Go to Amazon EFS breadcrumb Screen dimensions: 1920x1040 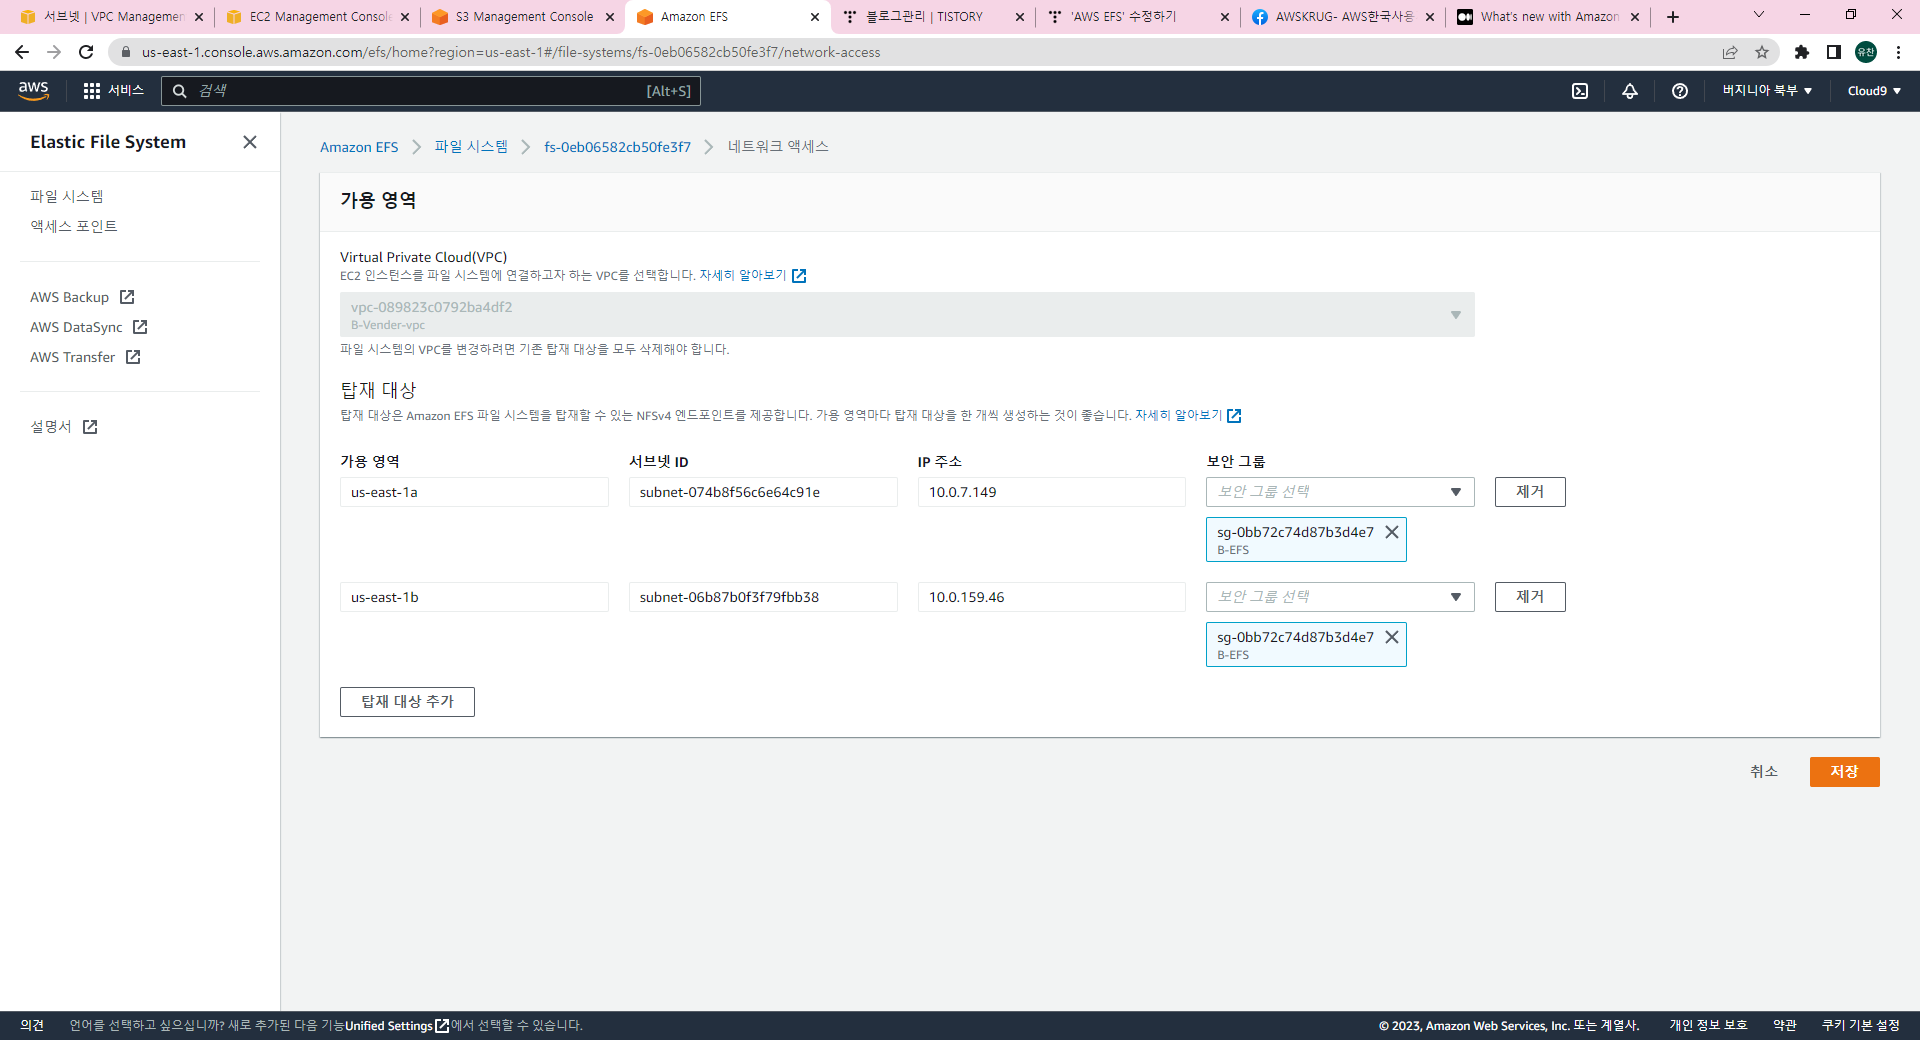(359, 147)
